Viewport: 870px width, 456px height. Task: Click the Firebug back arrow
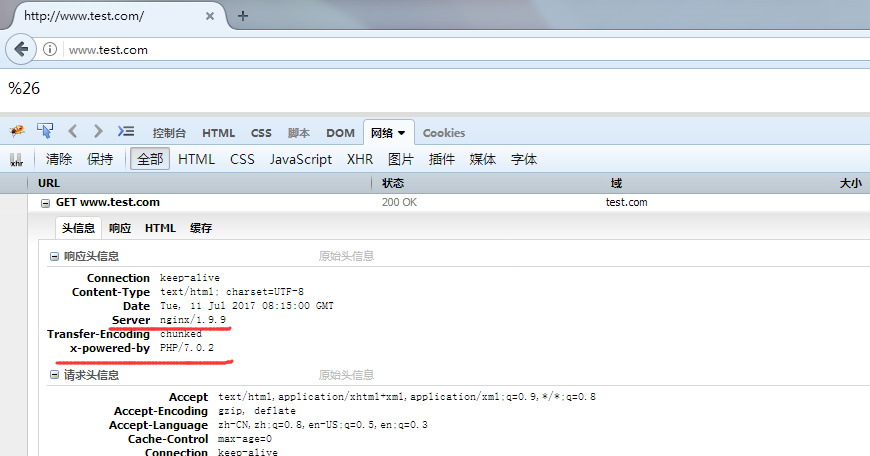[73, 131]
